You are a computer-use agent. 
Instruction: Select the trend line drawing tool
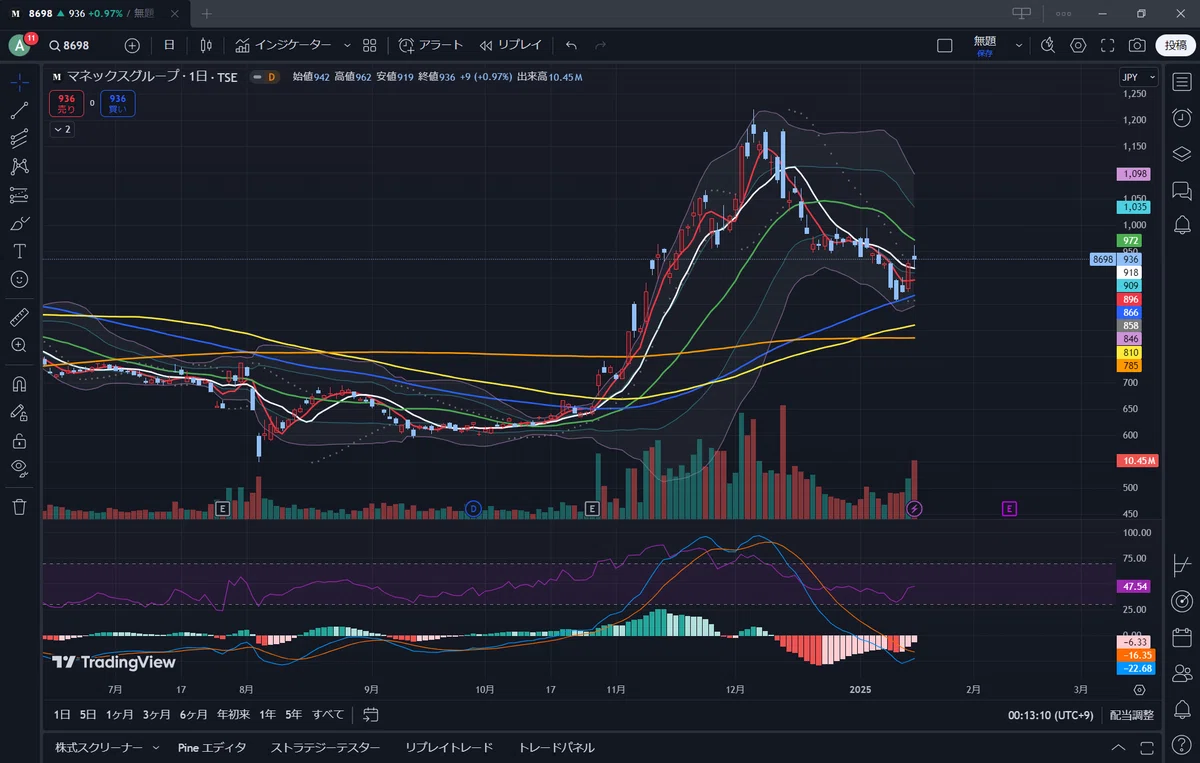click(19, 111)
